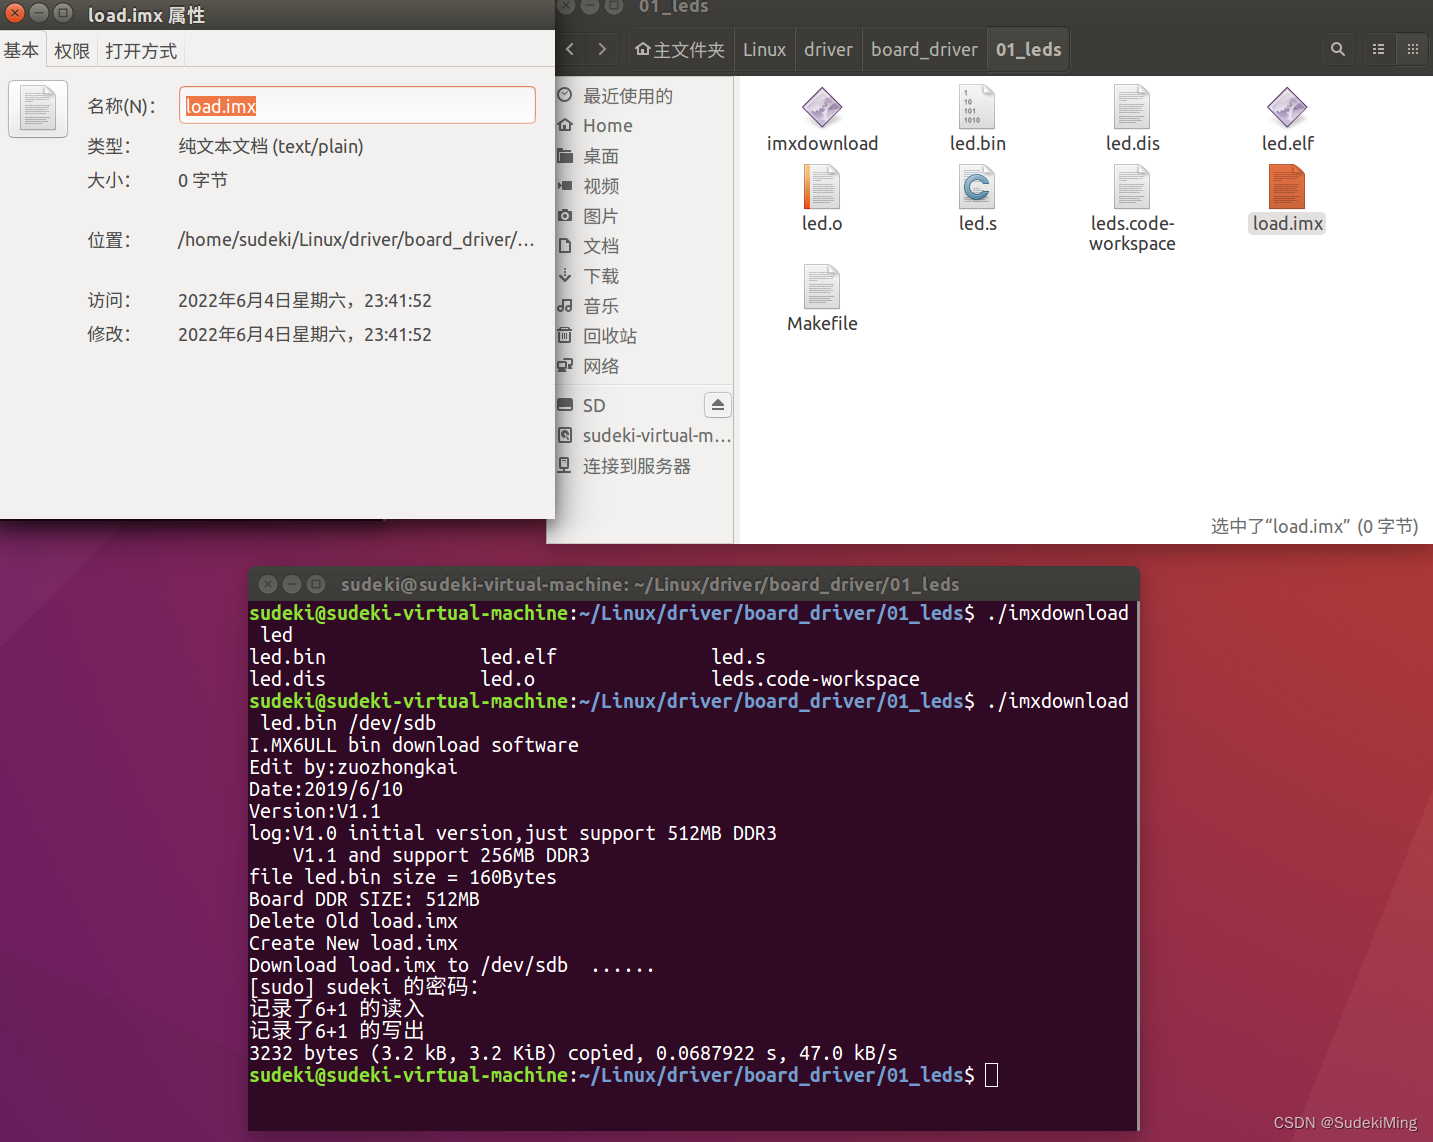Open Home in the sidebar
1433x1142 pixels.
click(x=608, y=126)
